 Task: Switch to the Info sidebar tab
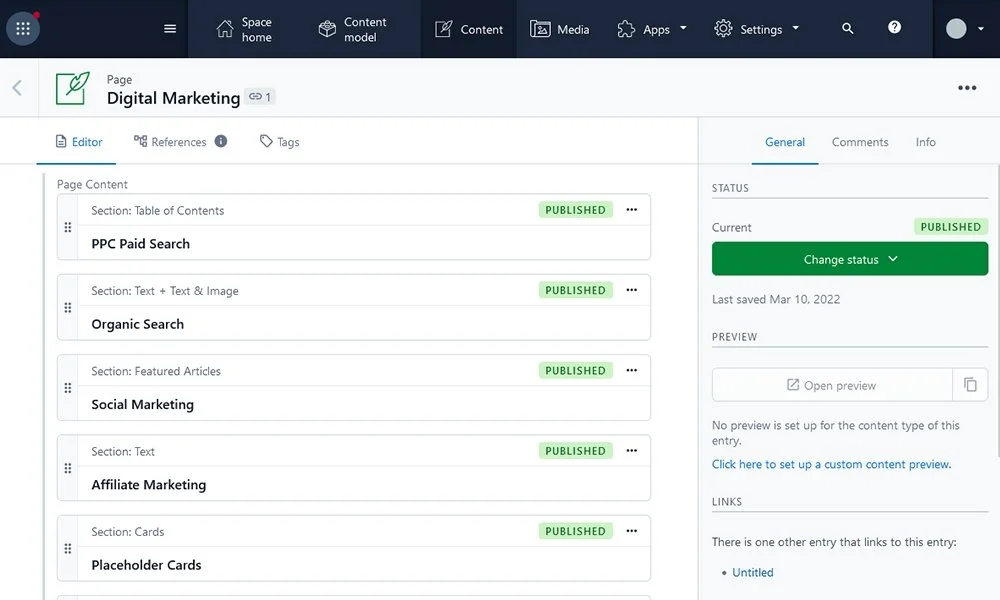pyautogui.click(x=925, y=142)
